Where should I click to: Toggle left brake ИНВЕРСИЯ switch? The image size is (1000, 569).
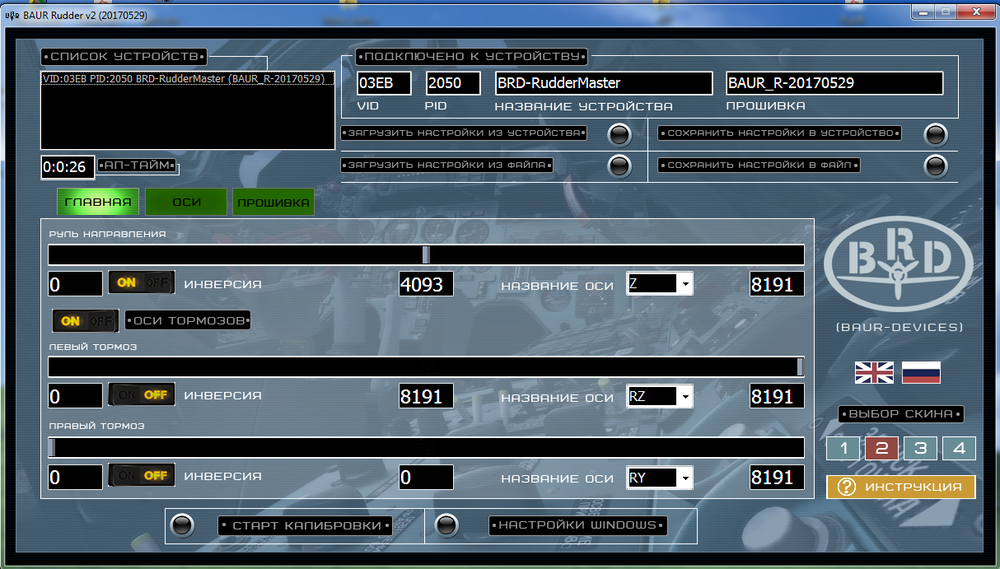(x=142, y=395)
